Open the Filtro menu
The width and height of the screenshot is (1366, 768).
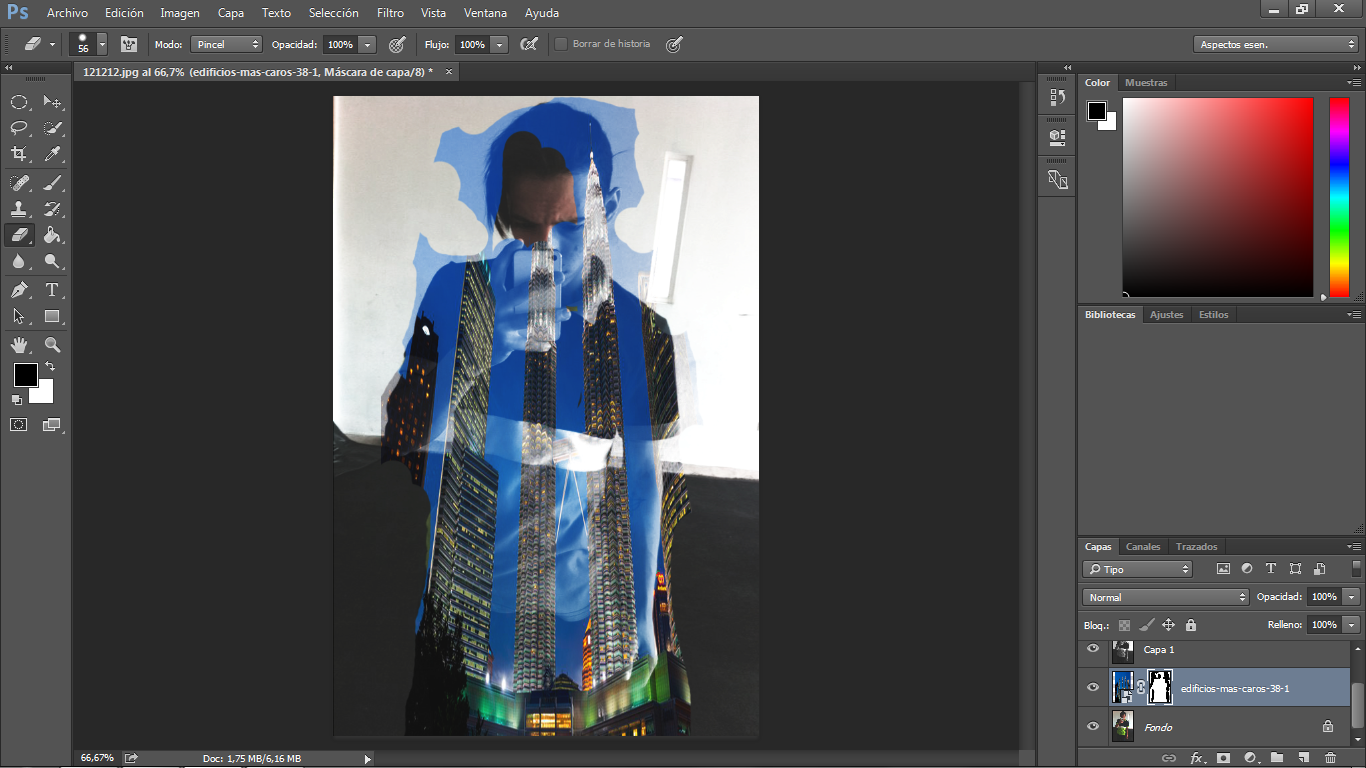point(390,13)
